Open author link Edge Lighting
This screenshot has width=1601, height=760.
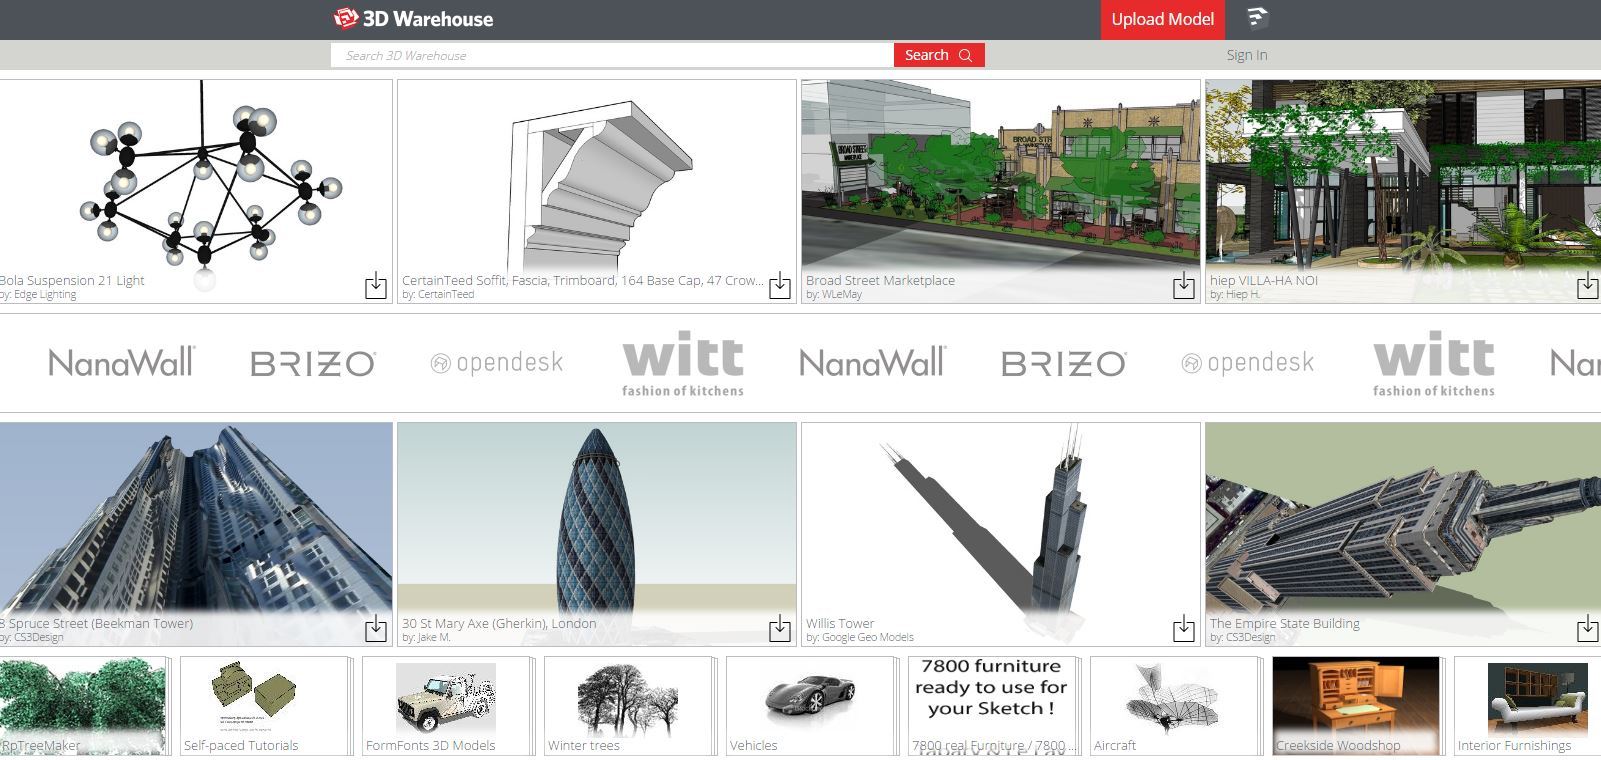44,295
